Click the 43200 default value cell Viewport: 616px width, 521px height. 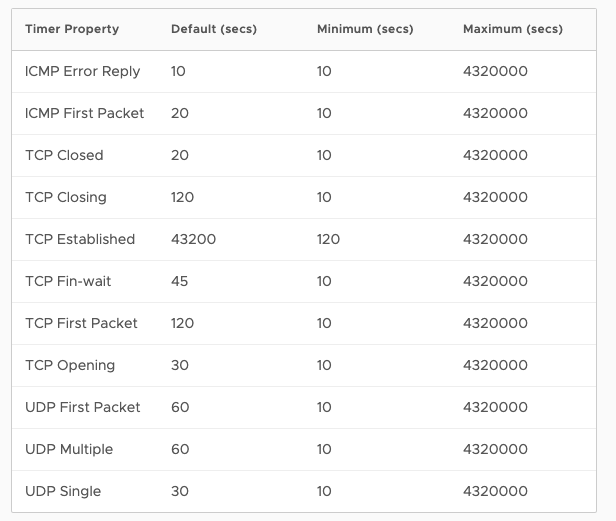pyautogui.click(x=193, y=239)
